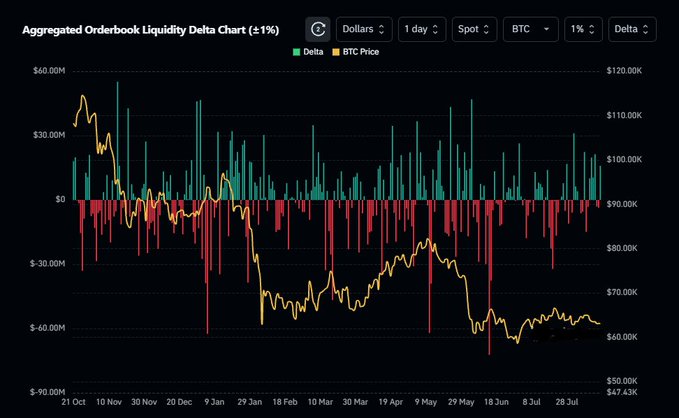
Task: Click the 9 May date label
Action: click(x=426, y=402)
